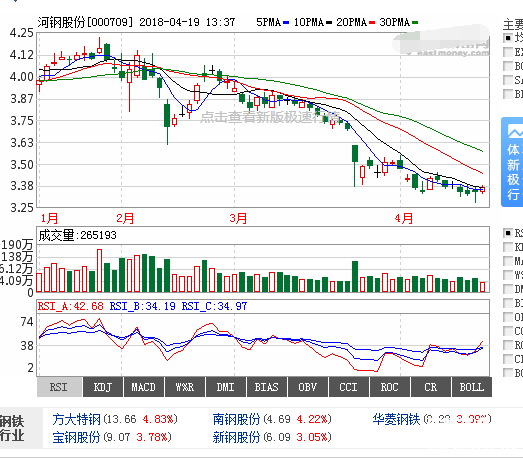This screenshot has height=459, width=523.
Task: Enable the DMI checkbox in the side list
Action: click(x=508, y=289)
